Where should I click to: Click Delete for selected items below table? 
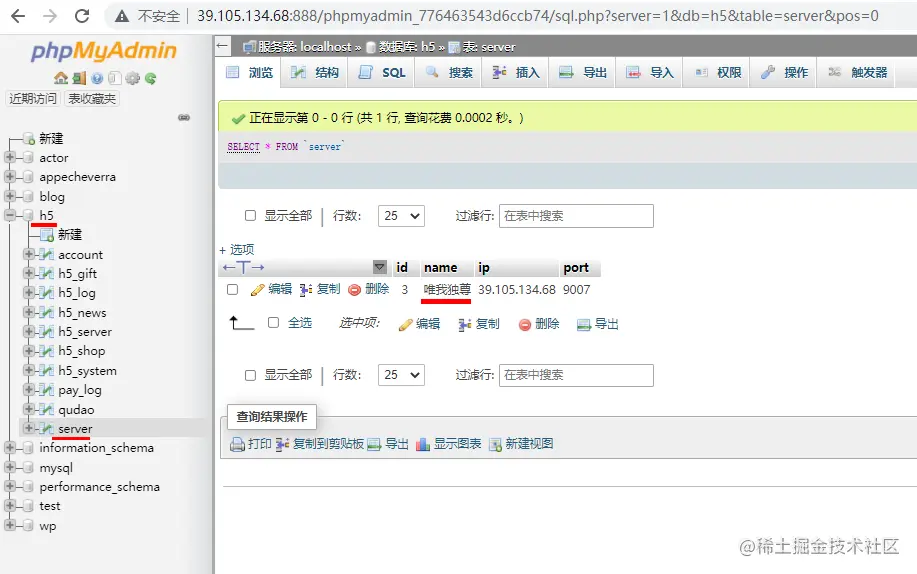click(539, 324)
